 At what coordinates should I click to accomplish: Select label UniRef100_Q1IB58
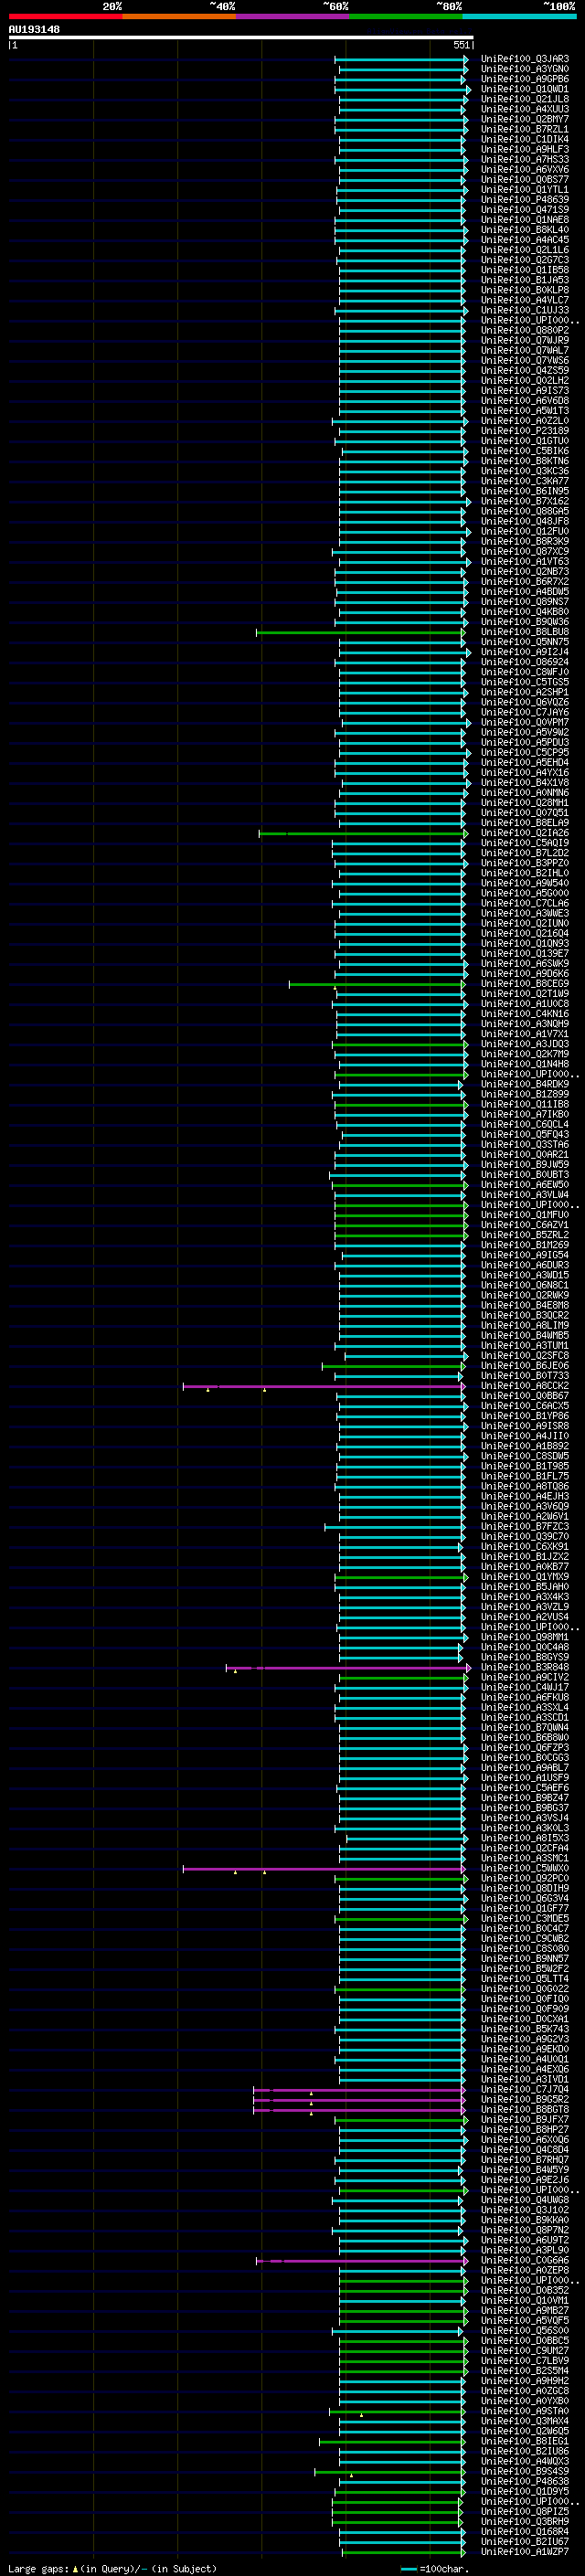(525, 270)
